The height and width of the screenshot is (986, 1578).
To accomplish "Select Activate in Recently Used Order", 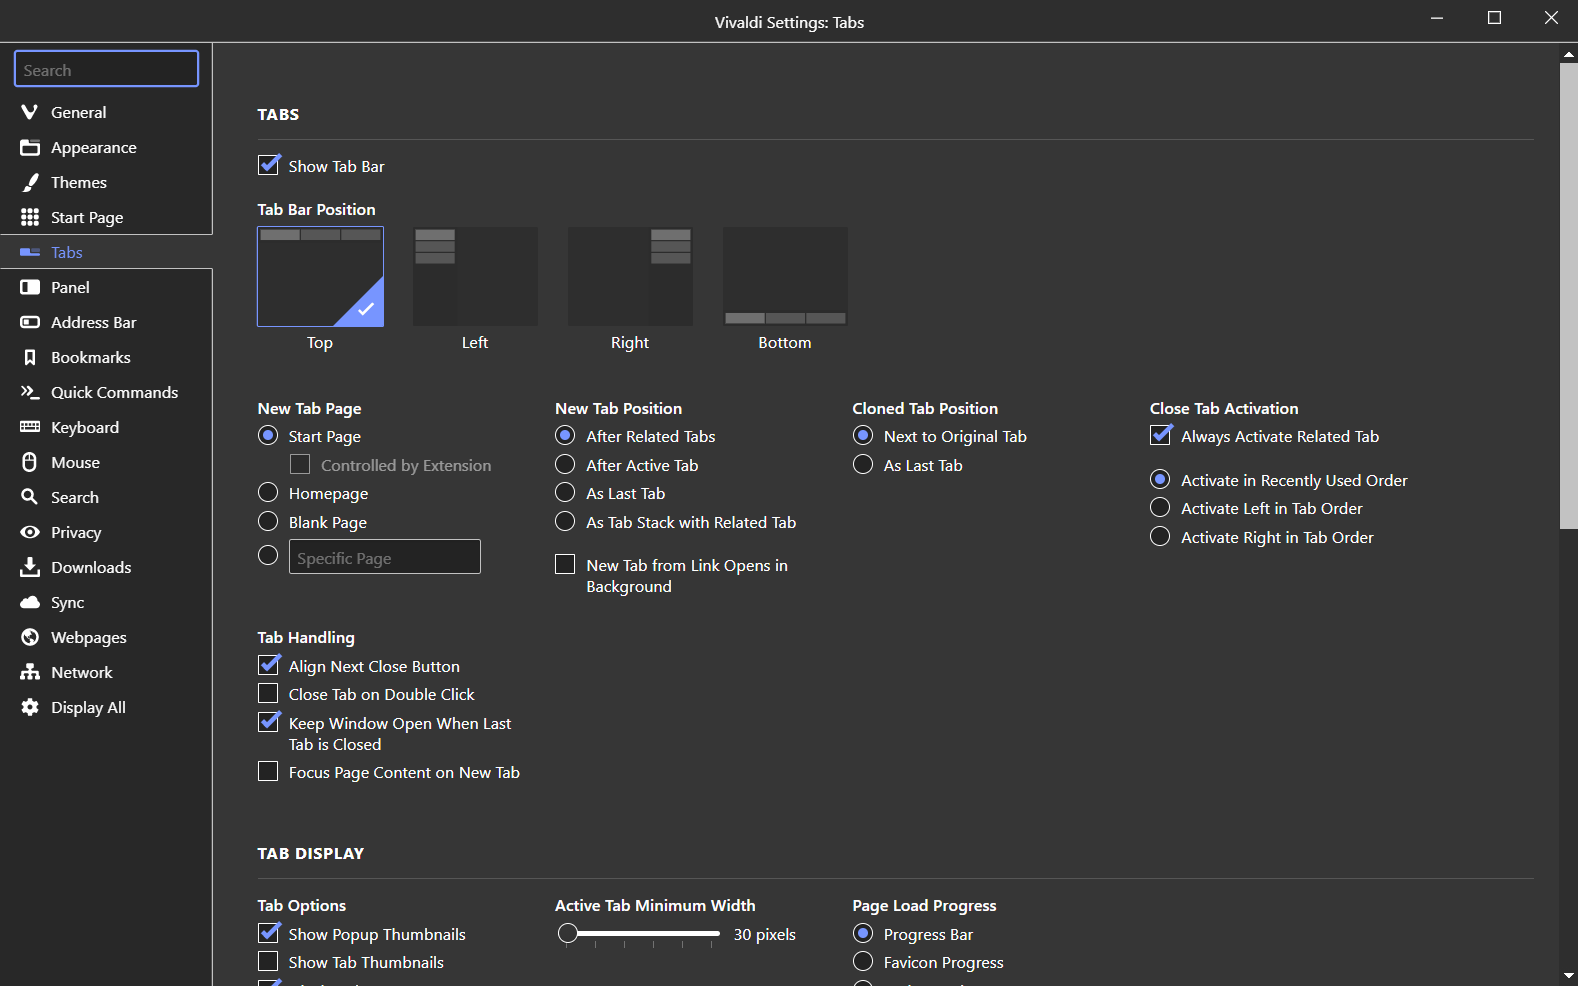I will coord(1160,479).
